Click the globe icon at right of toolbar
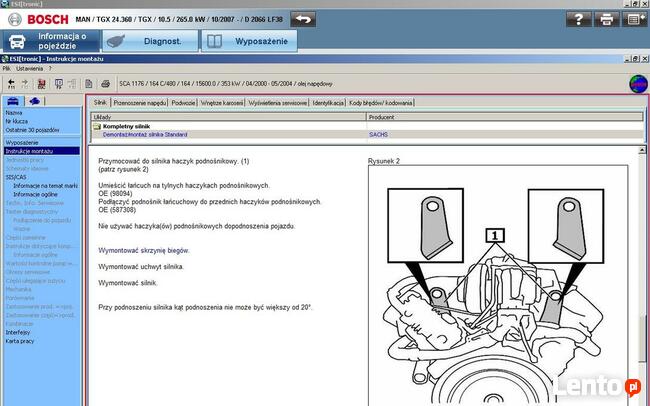 636,84
